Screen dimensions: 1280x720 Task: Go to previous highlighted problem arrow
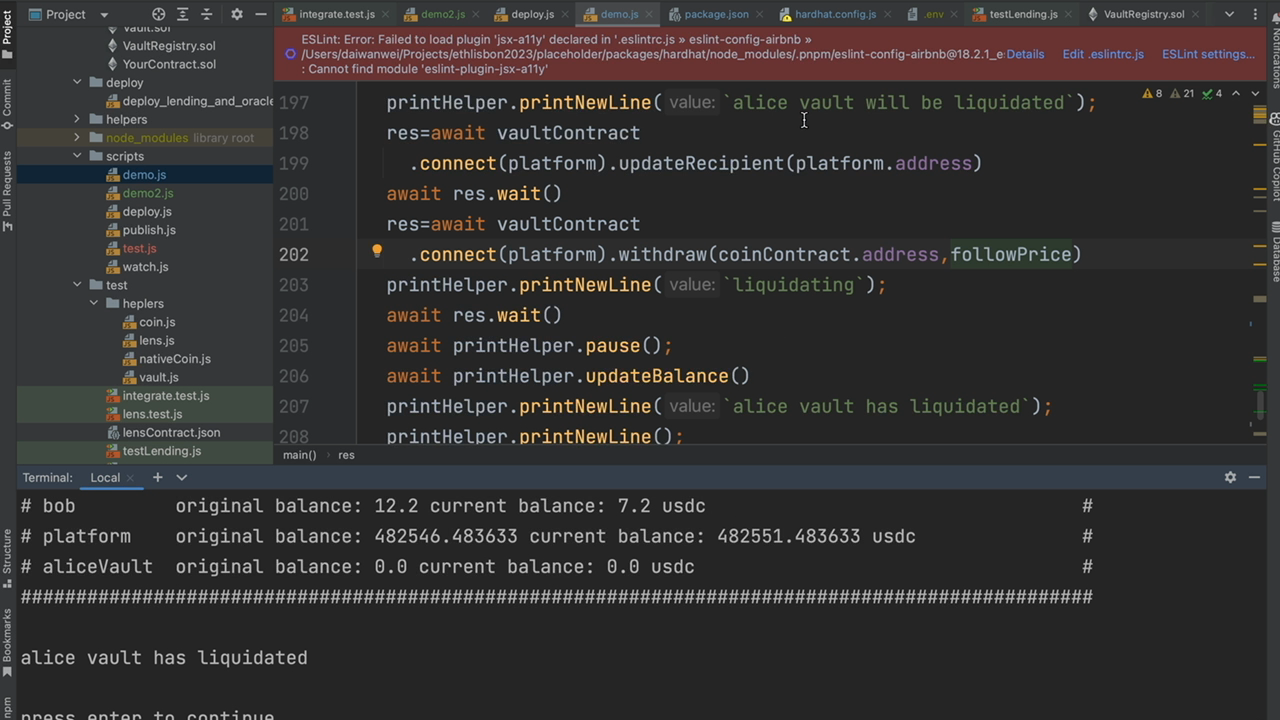coord(1236,93)
